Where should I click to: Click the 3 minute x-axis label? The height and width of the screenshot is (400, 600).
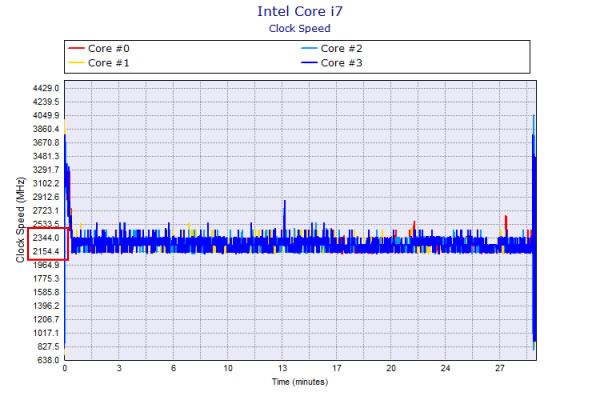(x=119, y=368)
